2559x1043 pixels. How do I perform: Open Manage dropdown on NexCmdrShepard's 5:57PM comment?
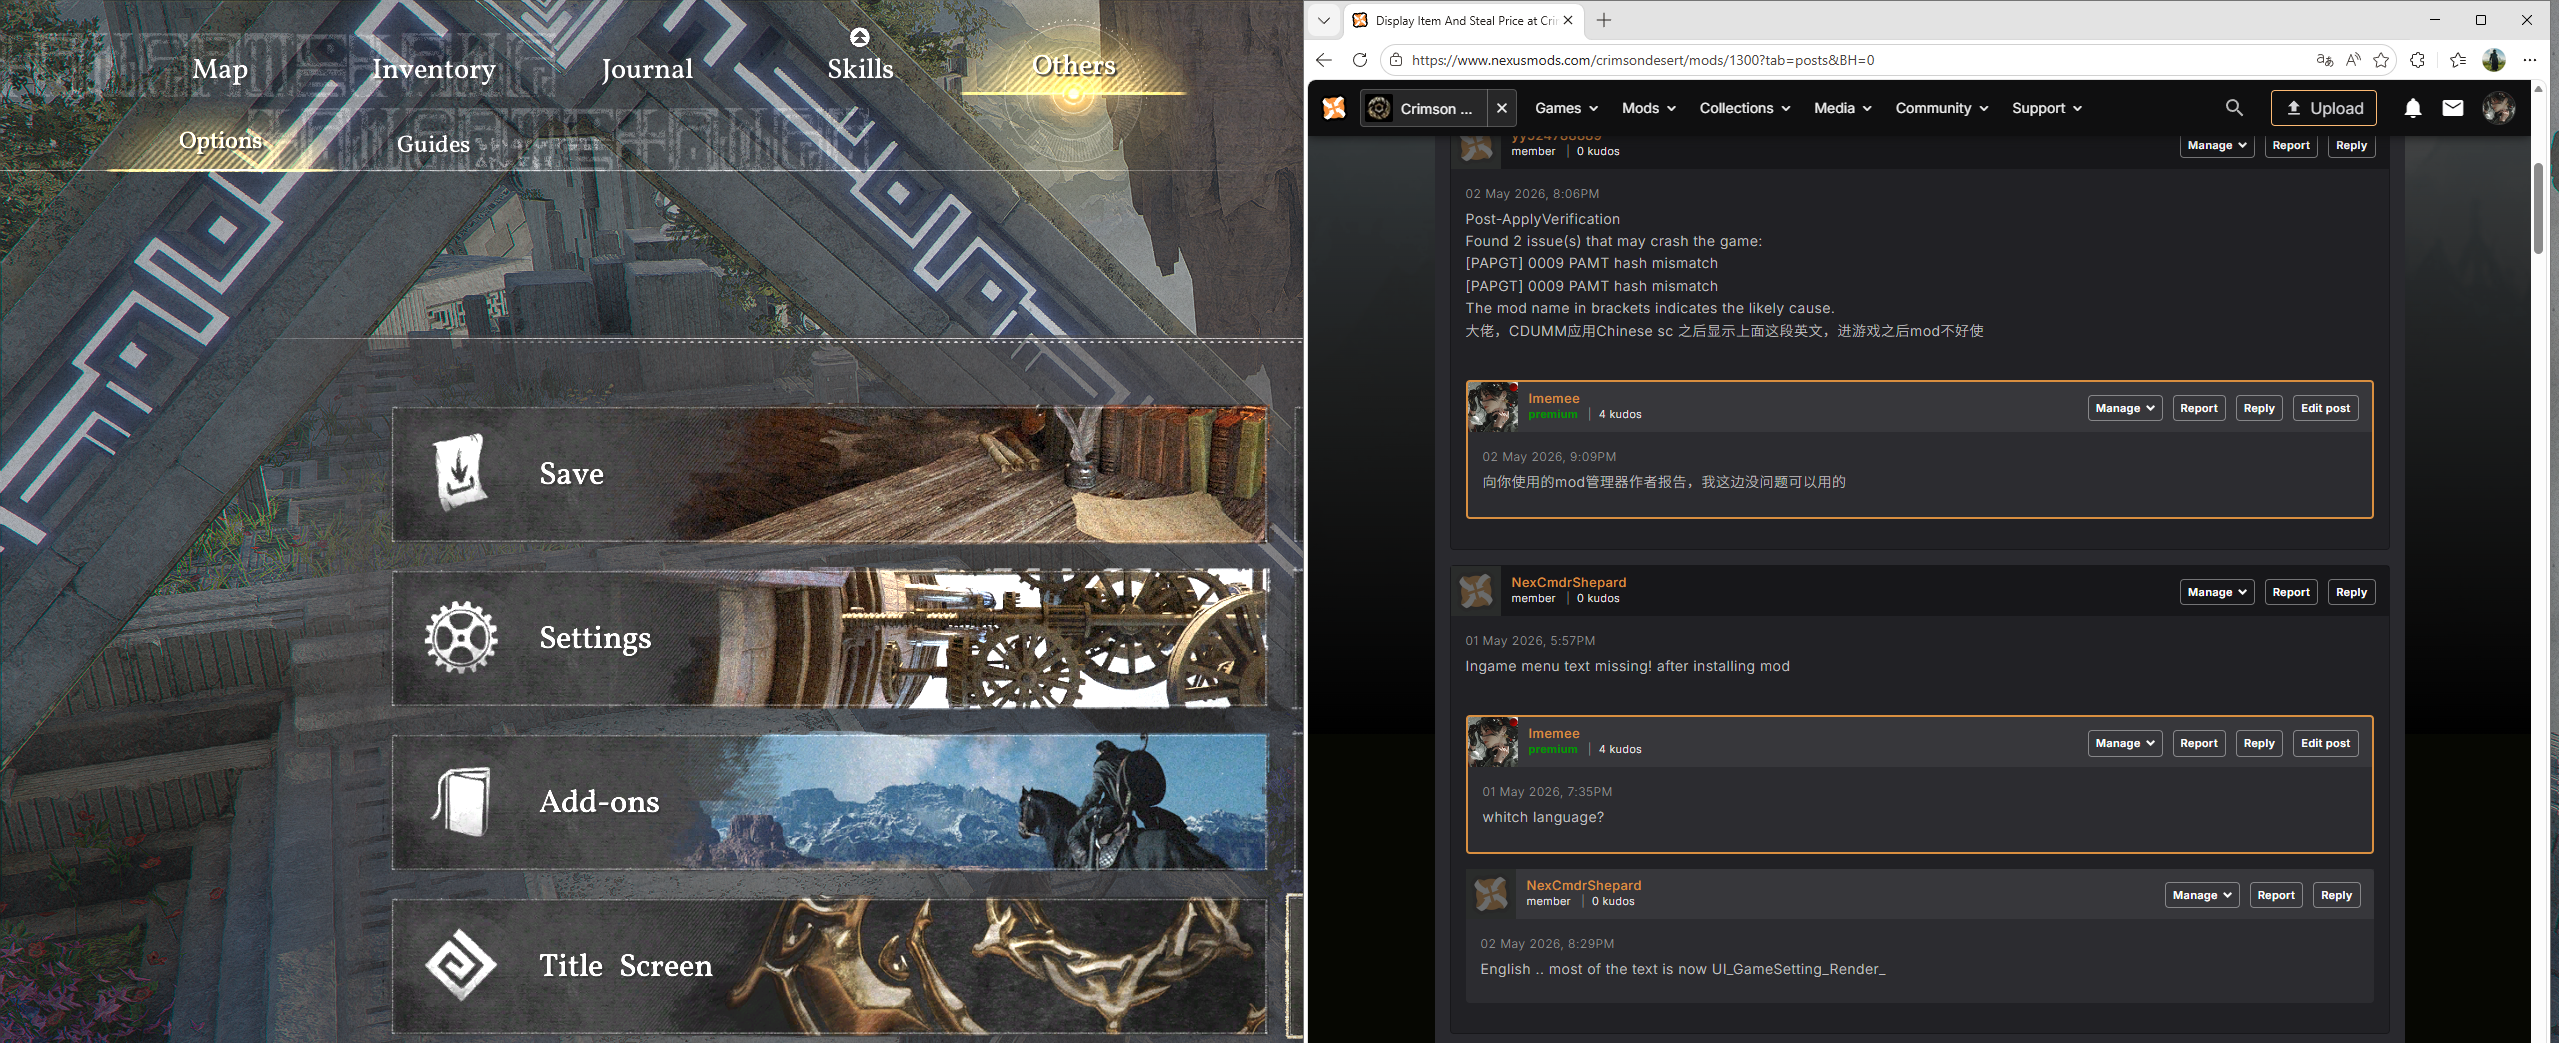point(2217,592)
